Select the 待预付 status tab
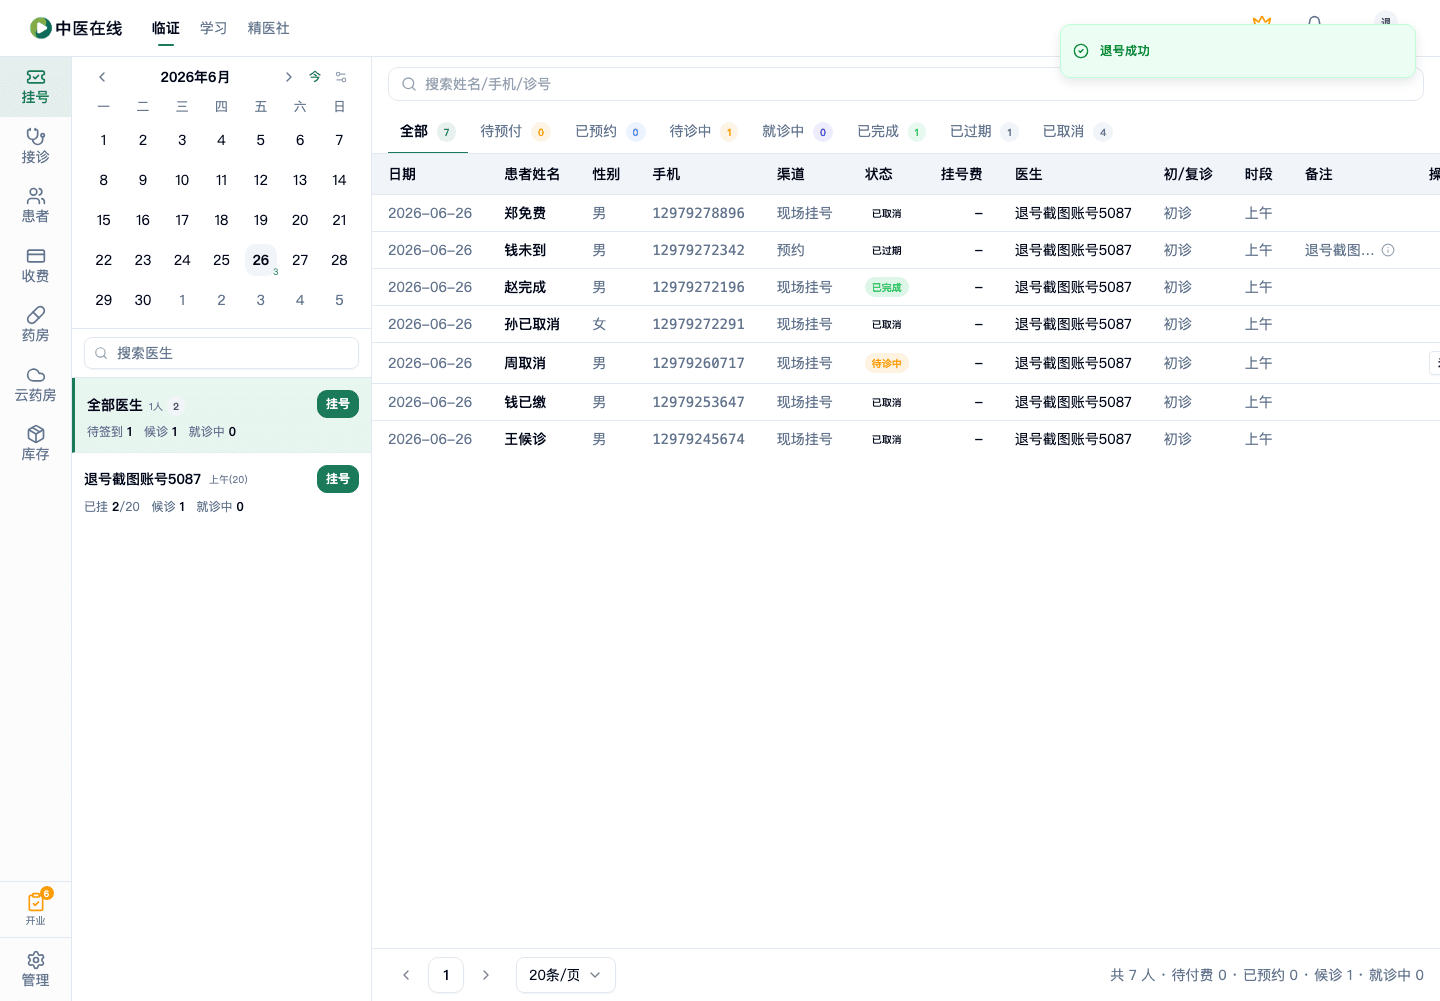Screen dimensions: 1440x1001 click(515, 131)
